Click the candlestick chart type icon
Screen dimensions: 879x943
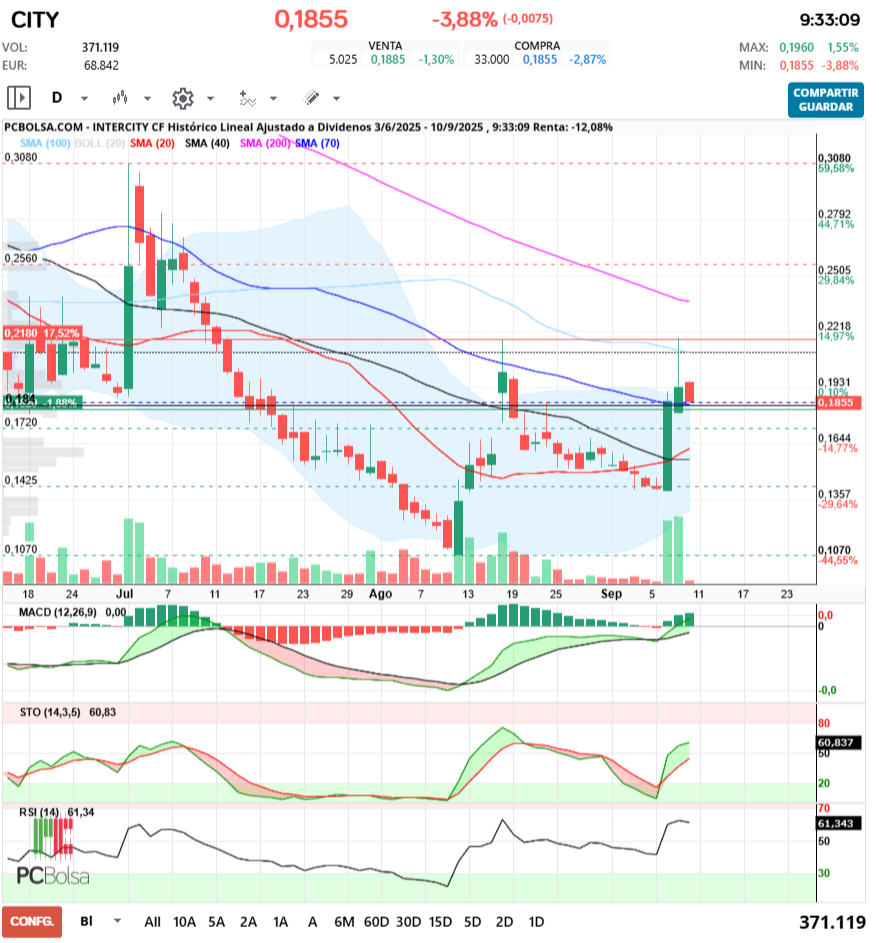pos(120,97)
